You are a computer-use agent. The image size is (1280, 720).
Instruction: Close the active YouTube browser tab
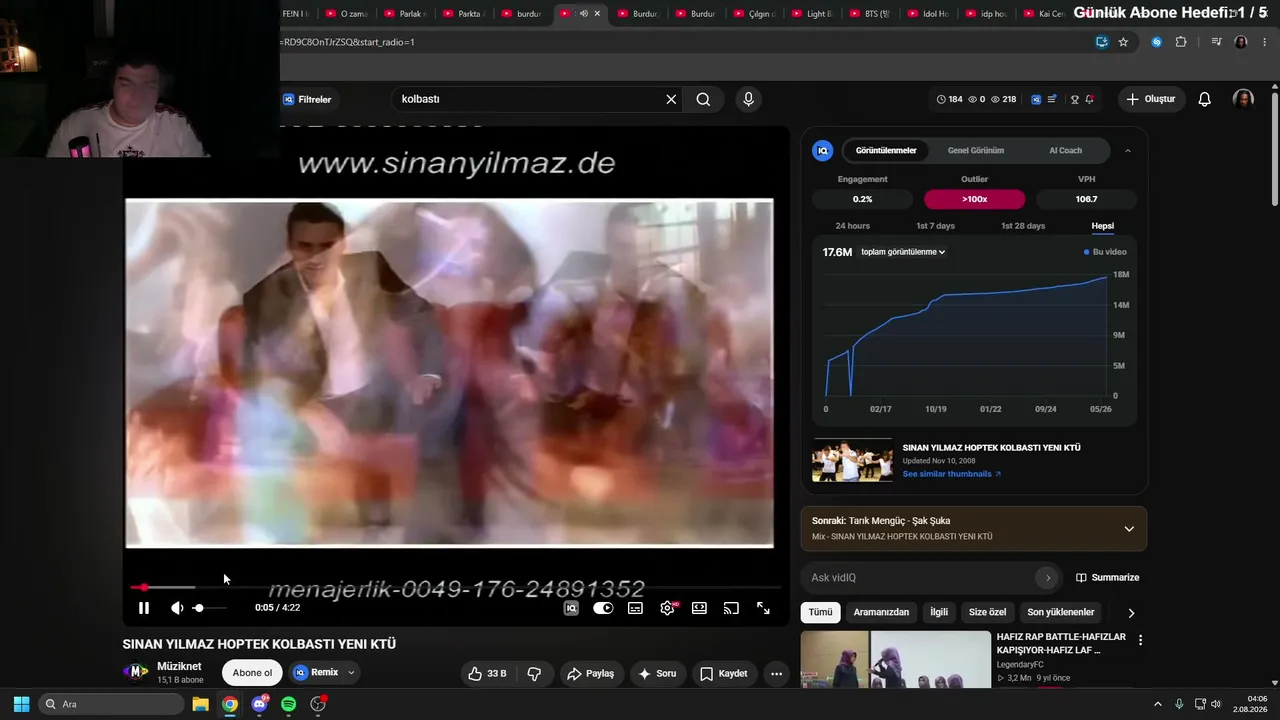(x=597, y=13)
